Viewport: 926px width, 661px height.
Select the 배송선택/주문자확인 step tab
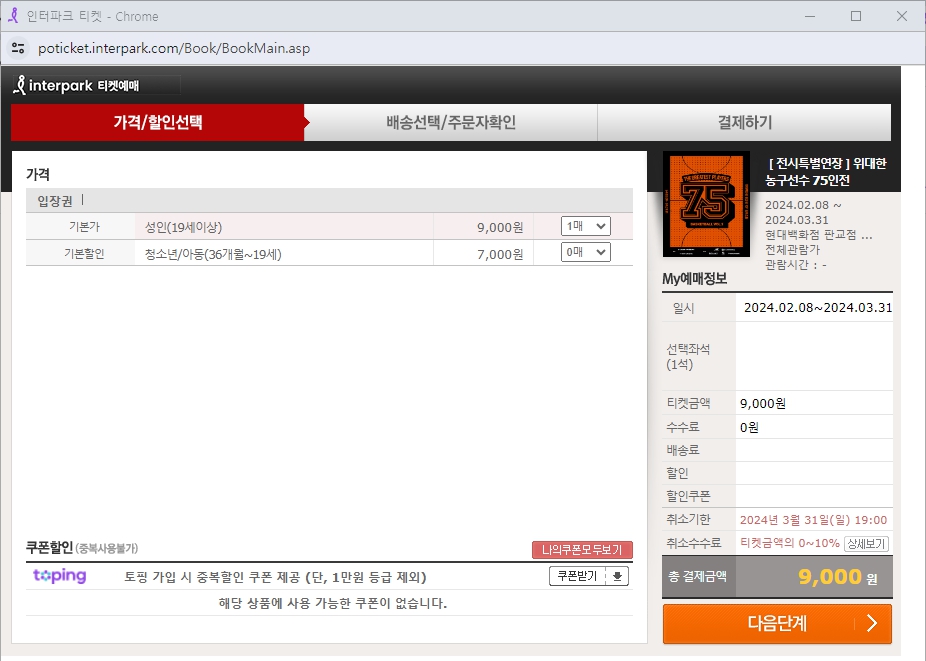pos(451,122)
